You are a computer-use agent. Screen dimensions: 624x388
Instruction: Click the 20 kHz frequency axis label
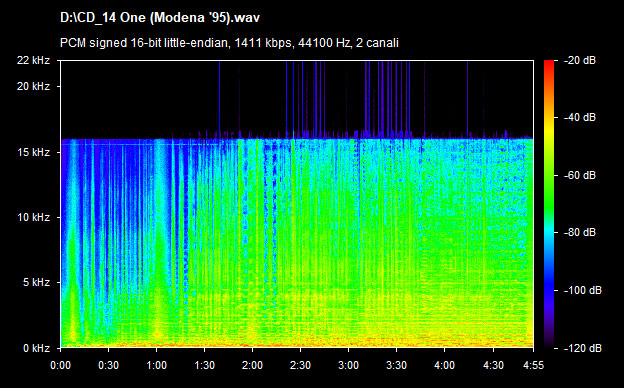pyautogui.click(x=33, y=86)
